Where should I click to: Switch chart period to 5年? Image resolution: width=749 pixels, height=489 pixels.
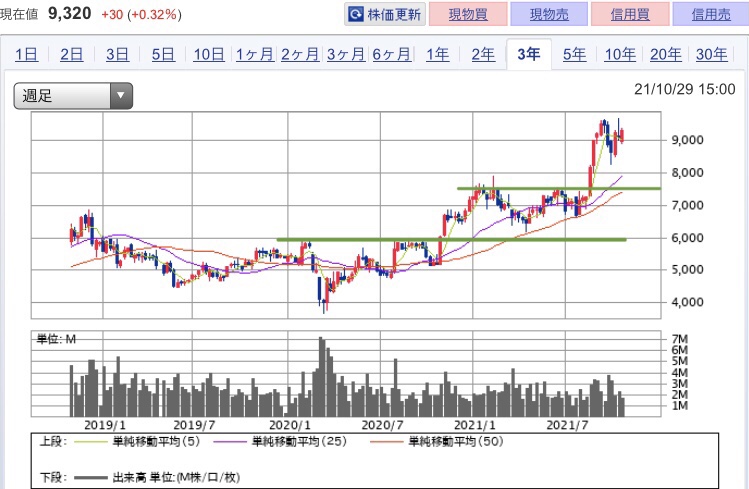[x=574, y=54]
